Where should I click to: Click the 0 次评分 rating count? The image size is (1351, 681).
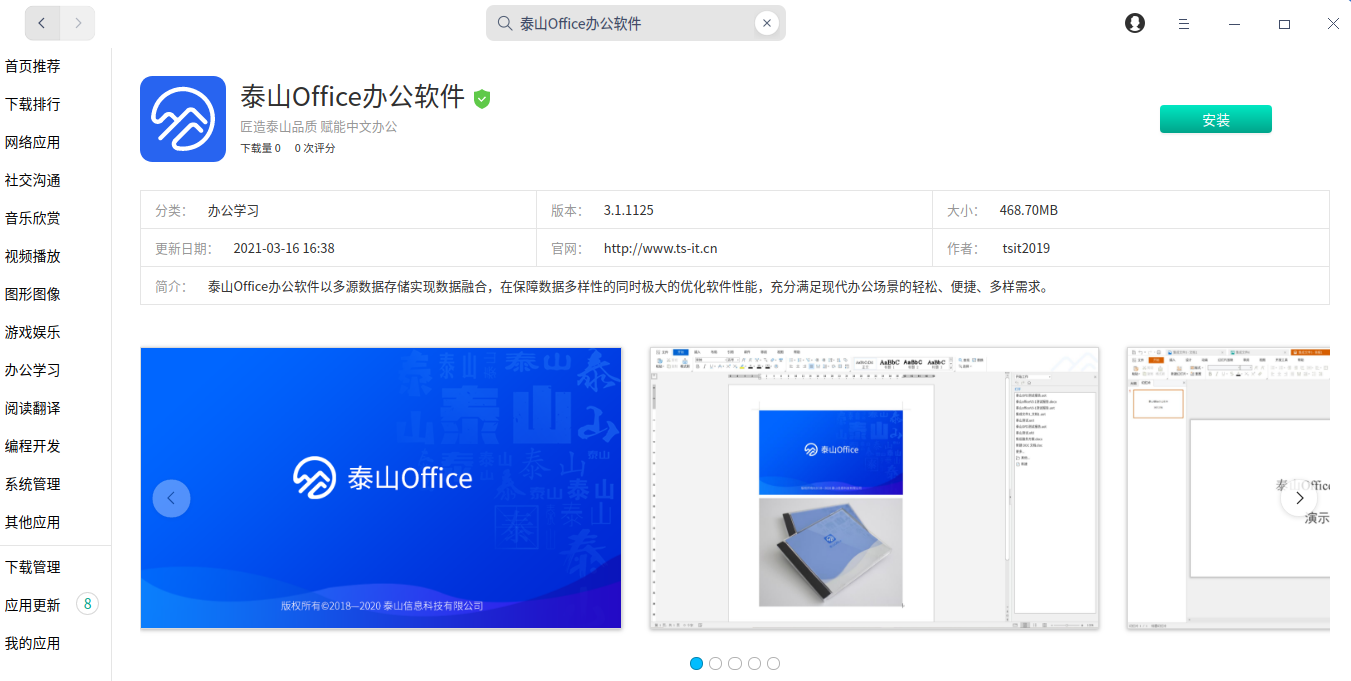click(315, 148)
